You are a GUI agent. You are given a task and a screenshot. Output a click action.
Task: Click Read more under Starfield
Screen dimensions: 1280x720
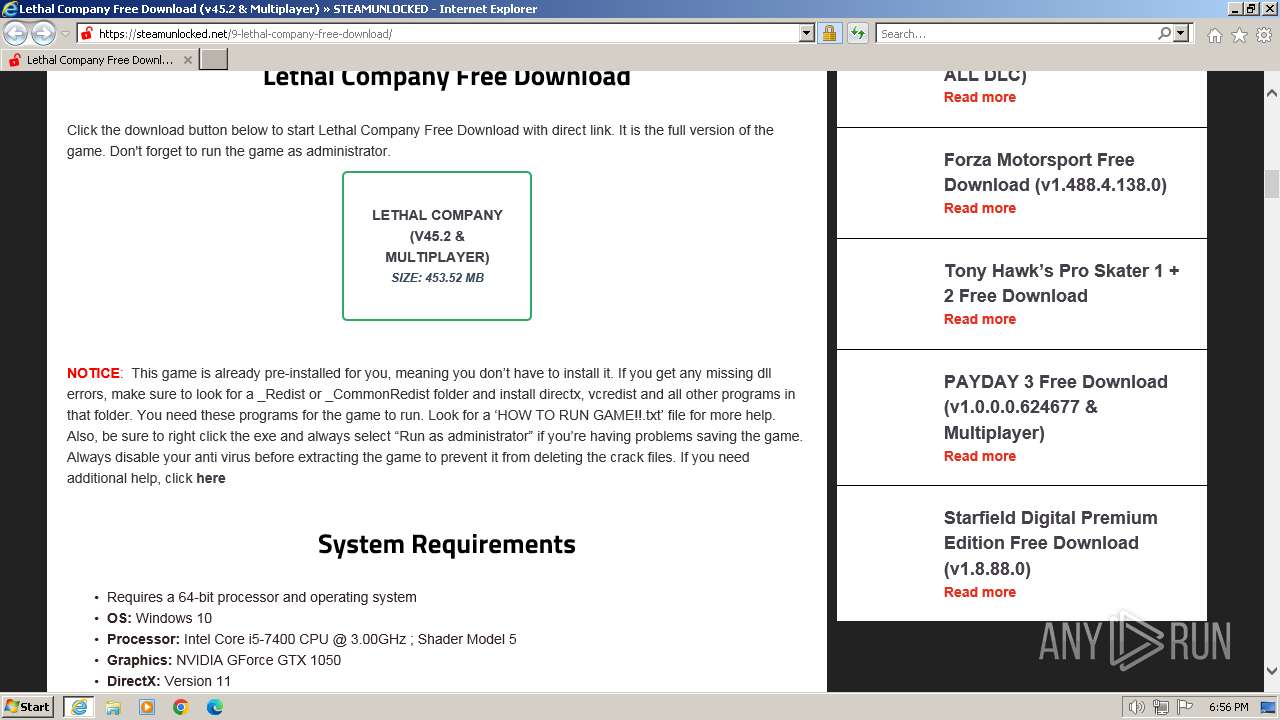pyautogui.click(x=980, y=592)
